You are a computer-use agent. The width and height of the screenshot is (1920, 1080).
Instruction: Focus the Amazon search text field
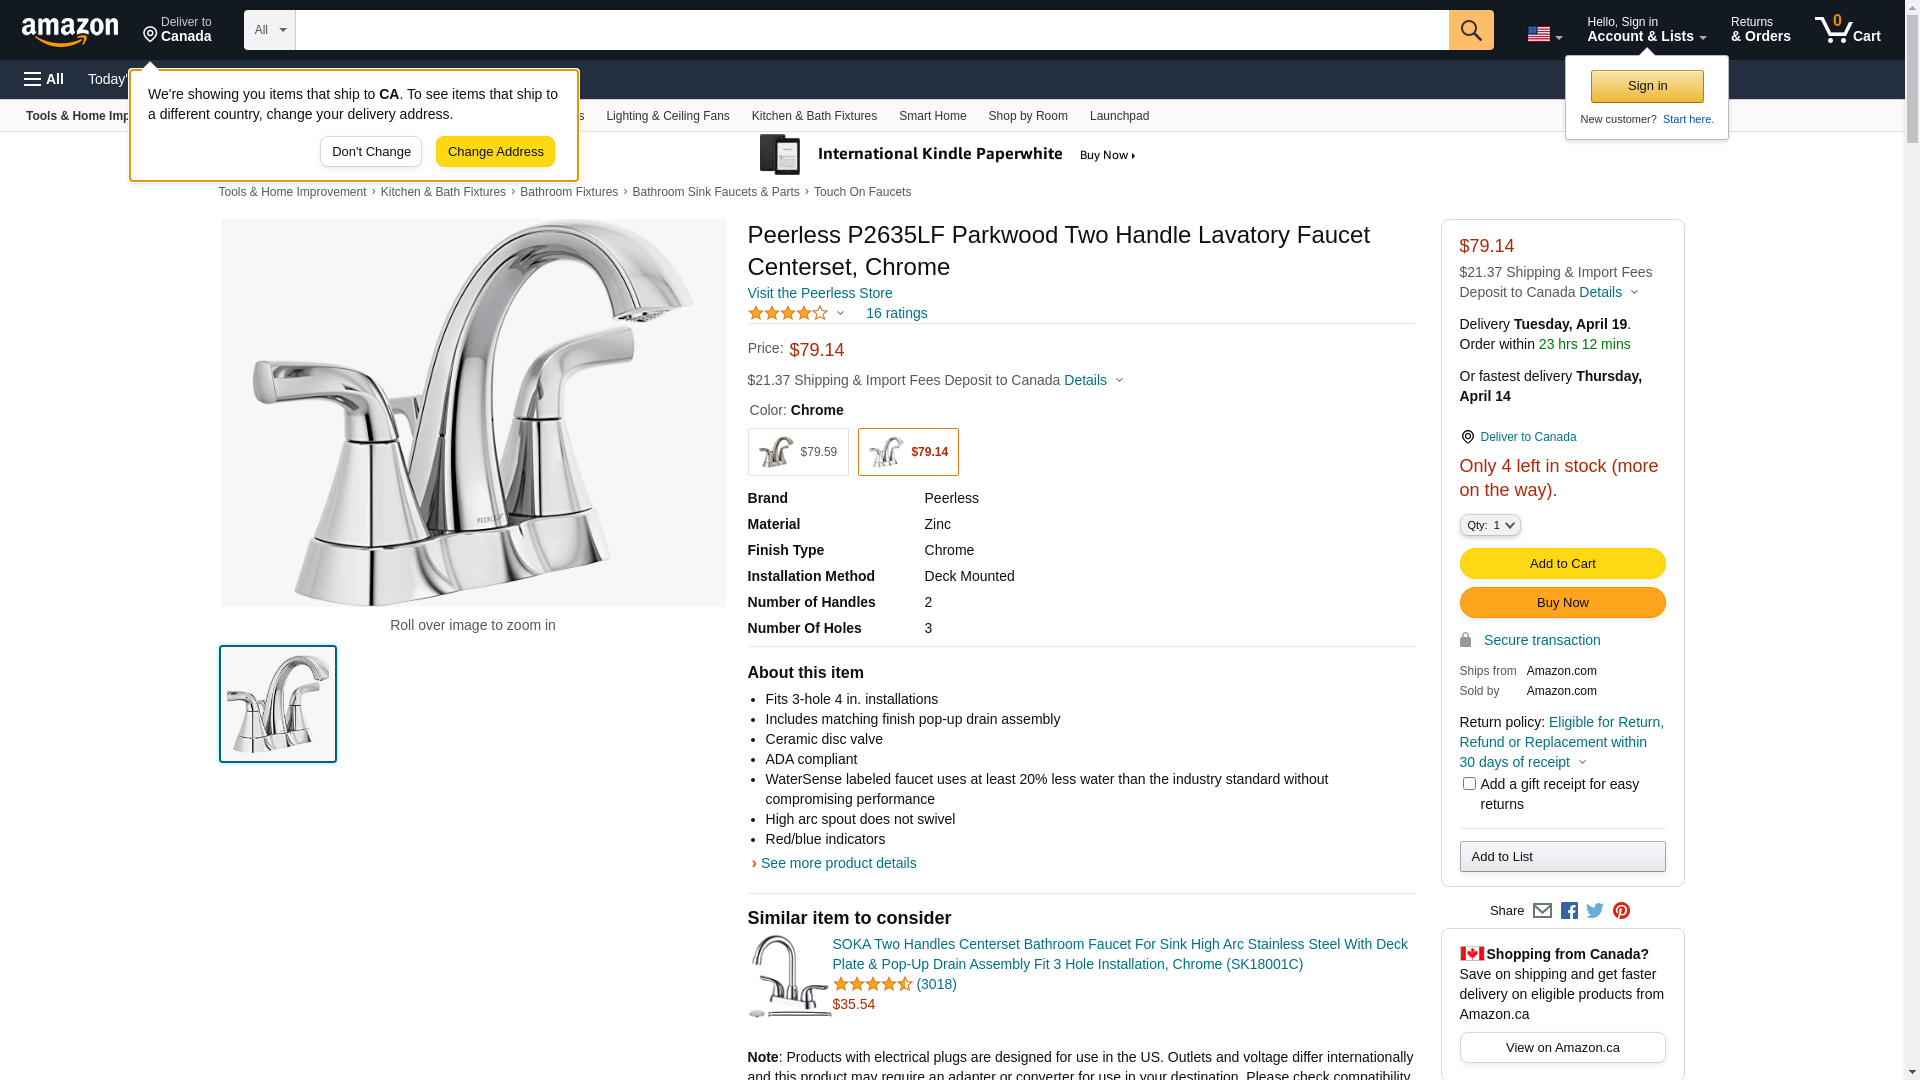[x=871, y=30]
